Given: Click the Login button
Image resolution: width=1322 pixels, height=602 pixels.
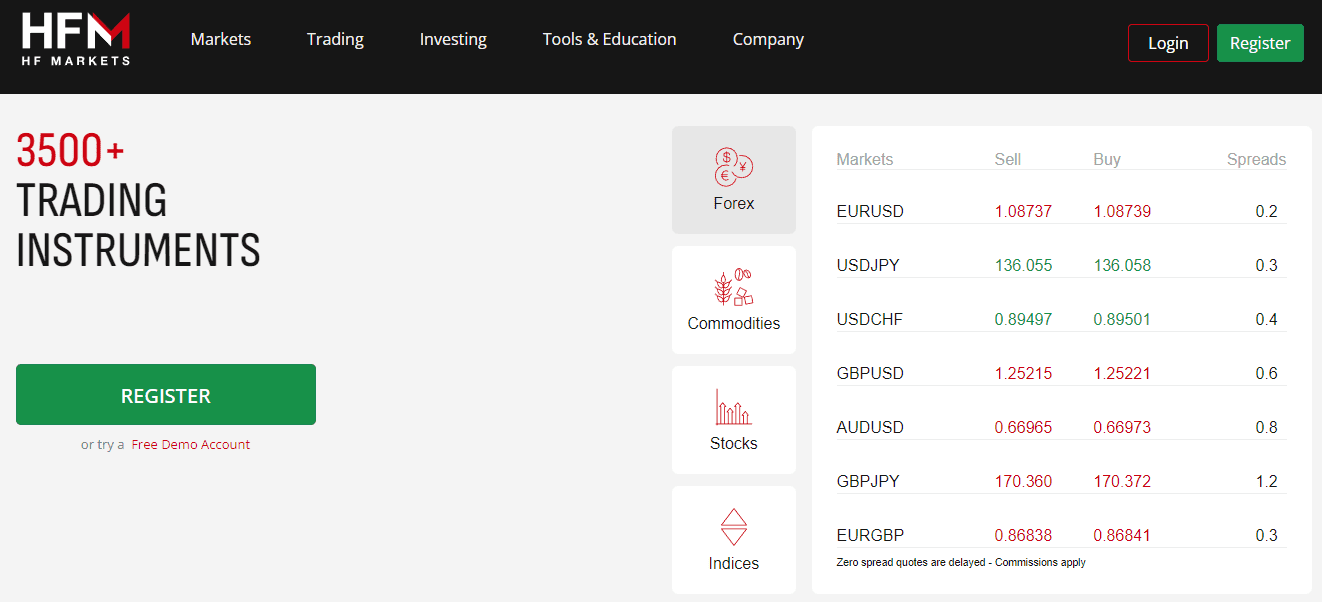Looking at the screenshot, I should tap(1168, 43).
